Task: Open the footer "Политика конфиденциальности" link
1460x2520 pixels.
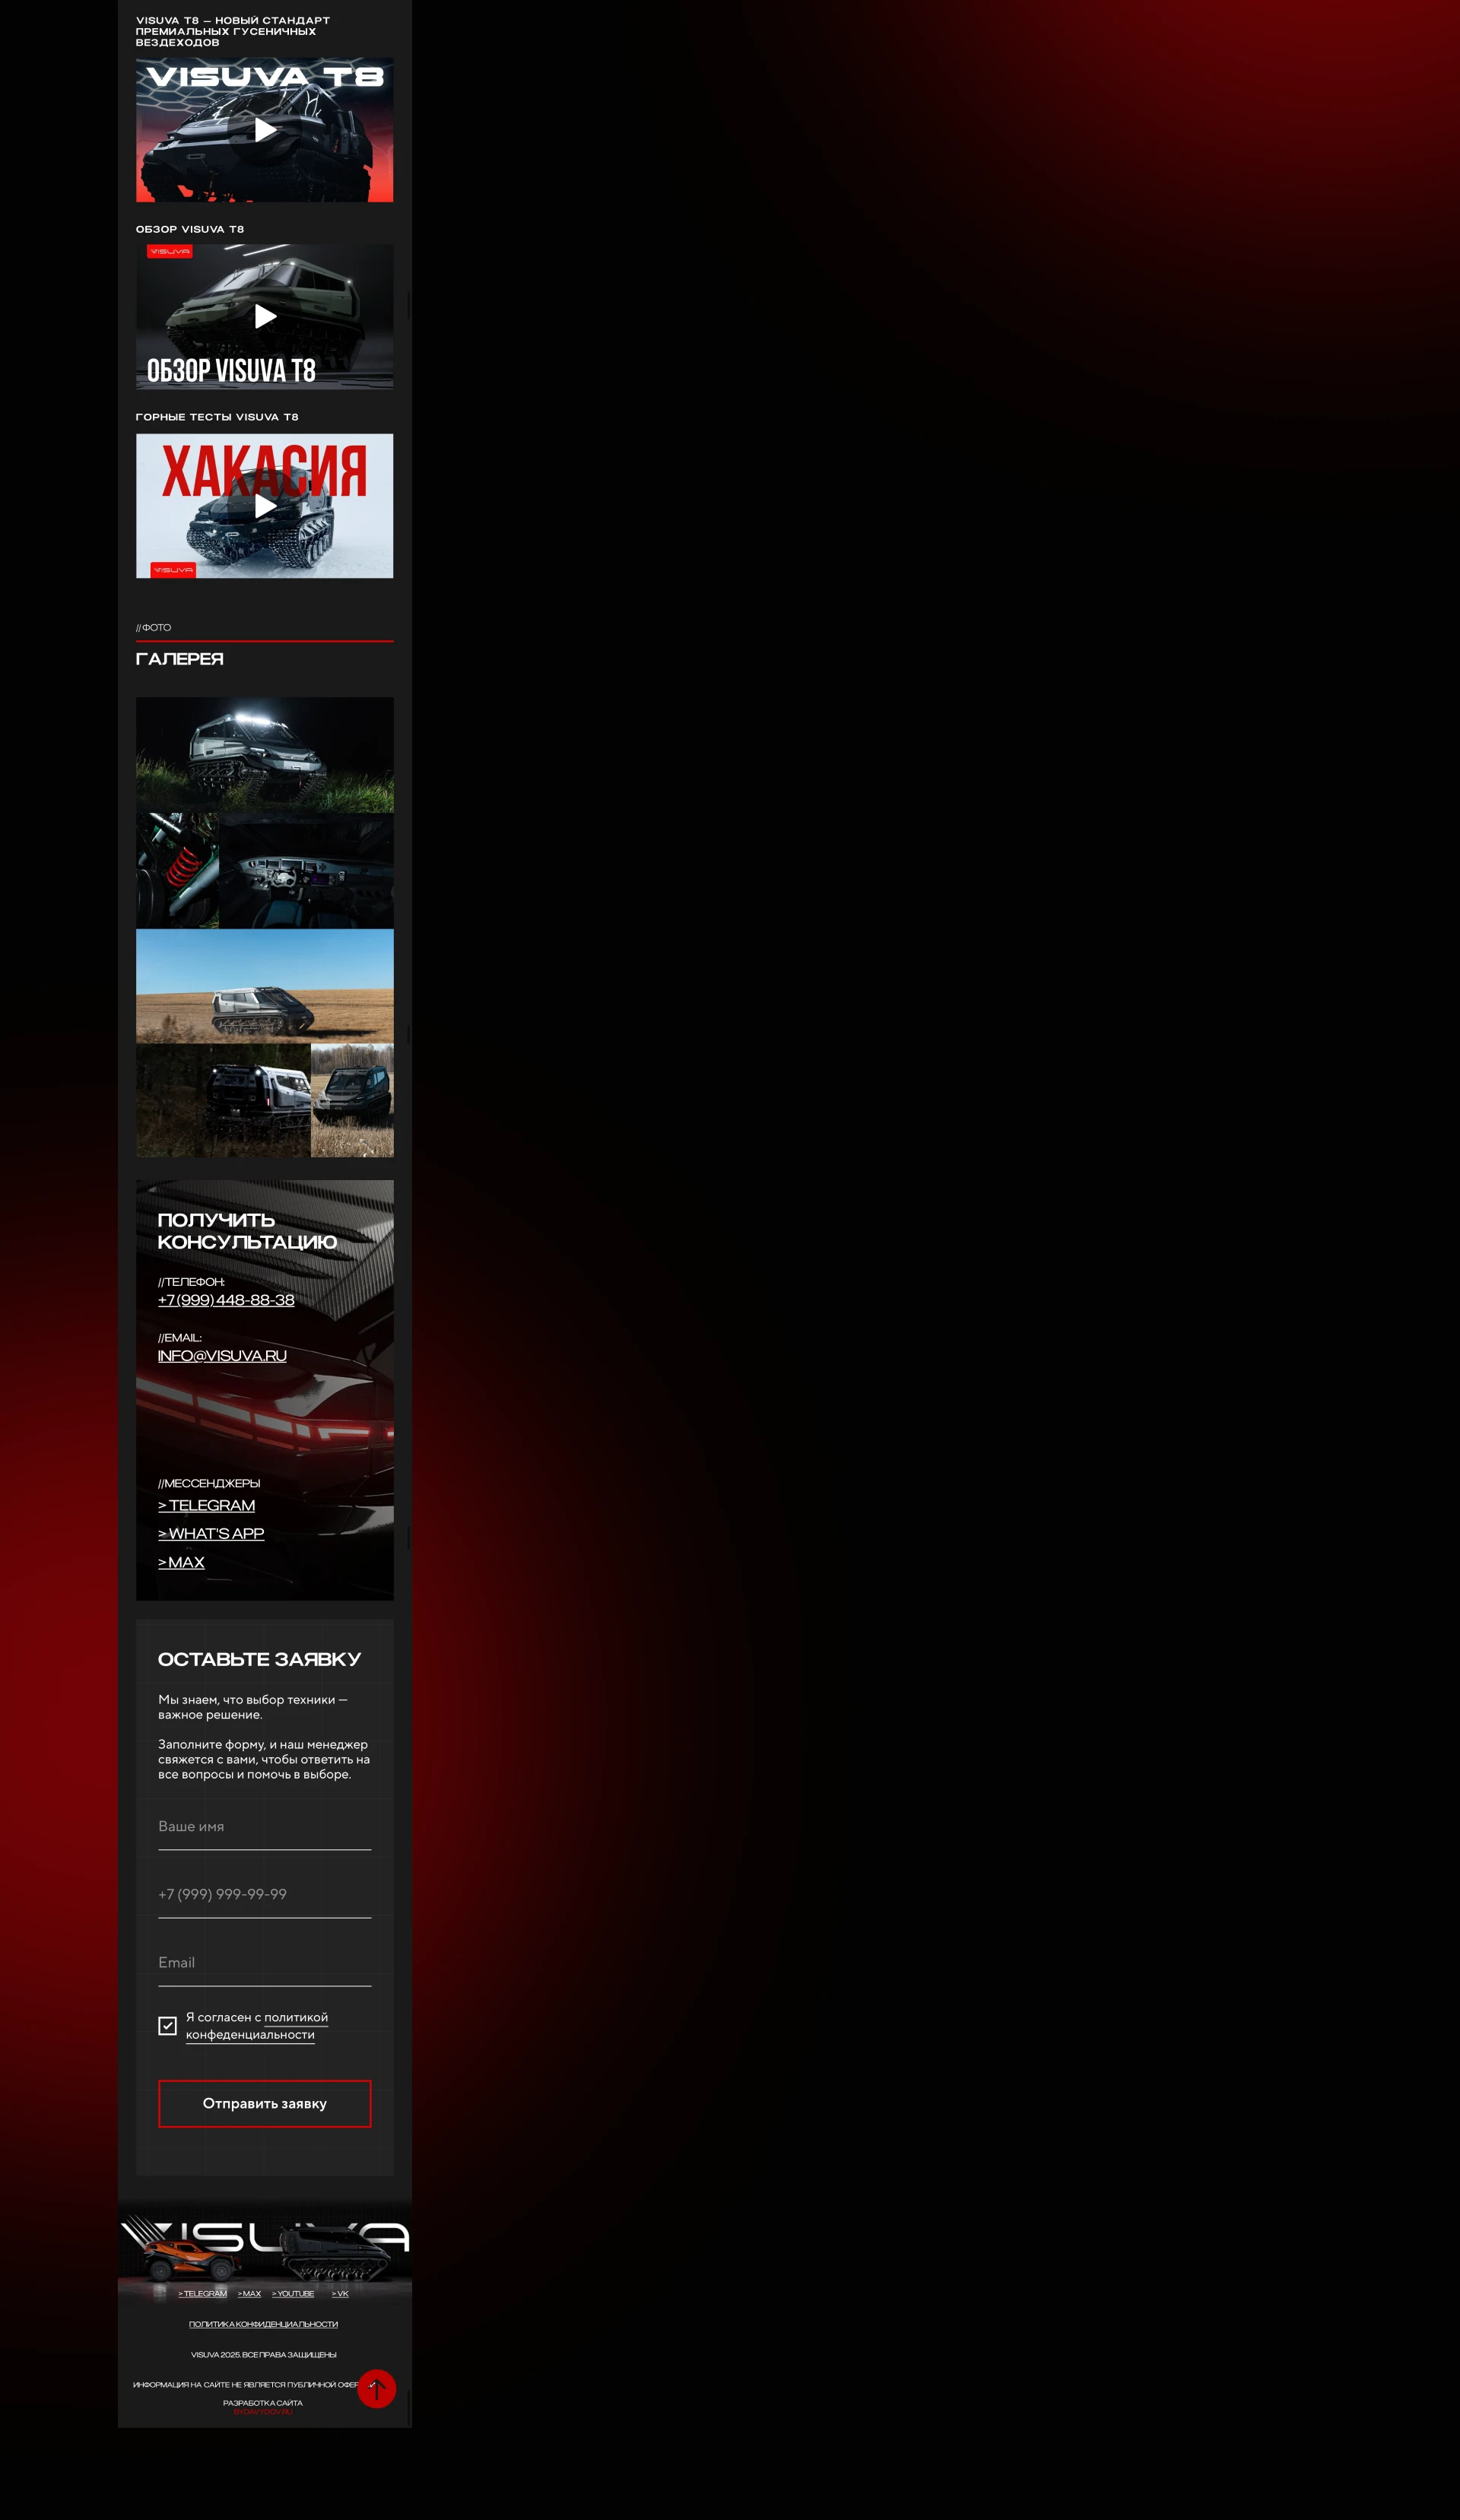Action: click(x=264, y=2324)
